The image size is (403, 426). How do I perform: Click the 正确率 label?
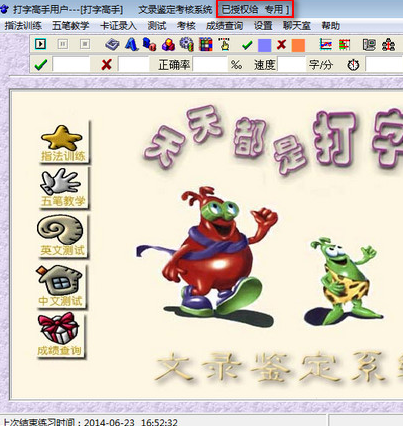coord(174,65)
